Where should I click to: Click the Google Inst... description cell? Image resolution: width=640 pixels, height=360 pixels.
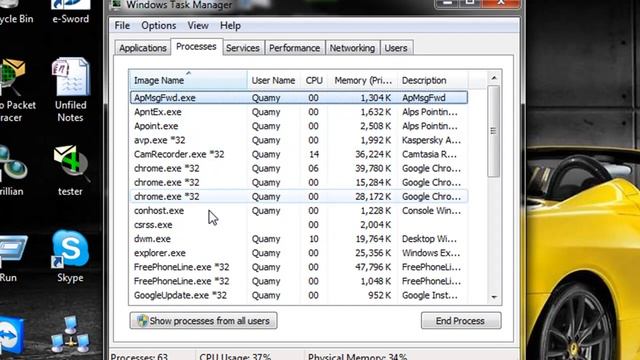pos(429,295)
